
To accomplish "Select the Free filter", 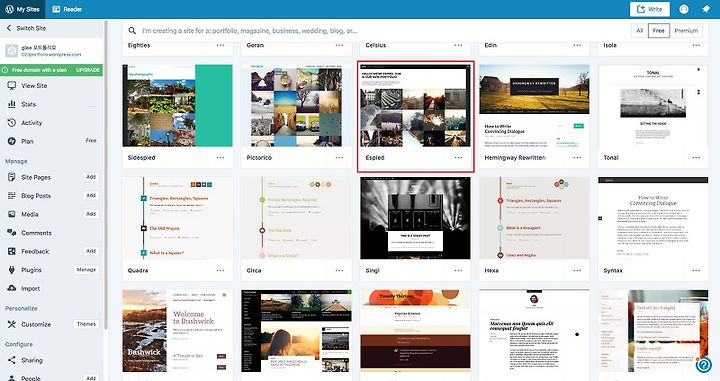I will pyautogui.click(x=658, y=31).
